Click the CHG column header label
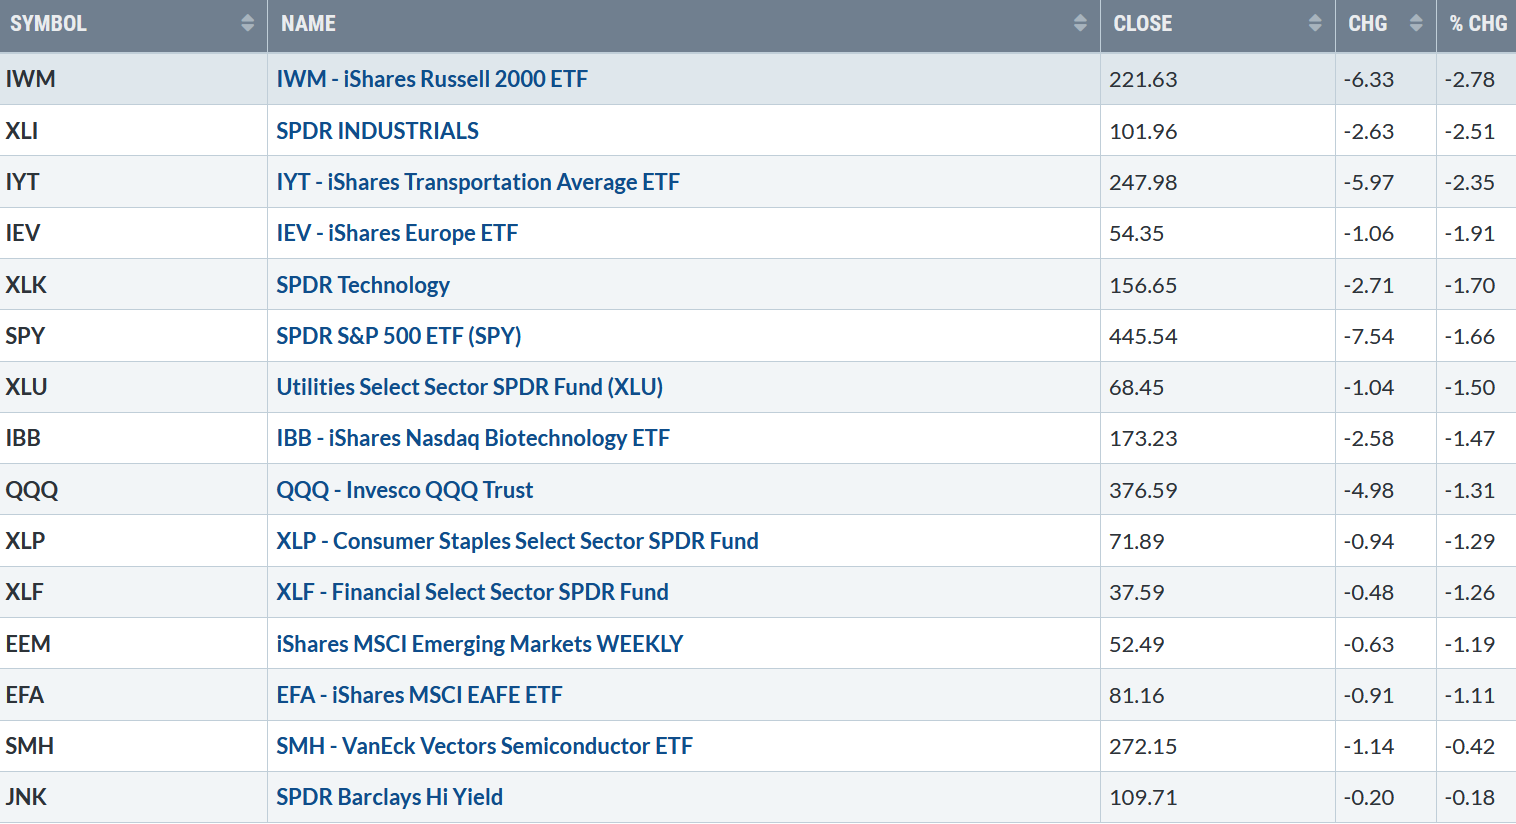1516x824 pixels. coord(1368,24)
